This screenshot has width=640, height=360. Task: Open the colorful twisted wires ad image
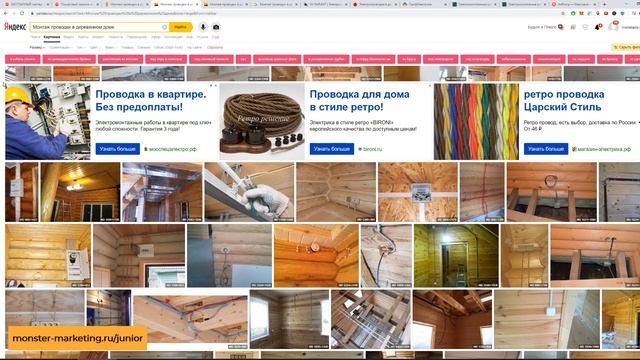pos(476,122)
